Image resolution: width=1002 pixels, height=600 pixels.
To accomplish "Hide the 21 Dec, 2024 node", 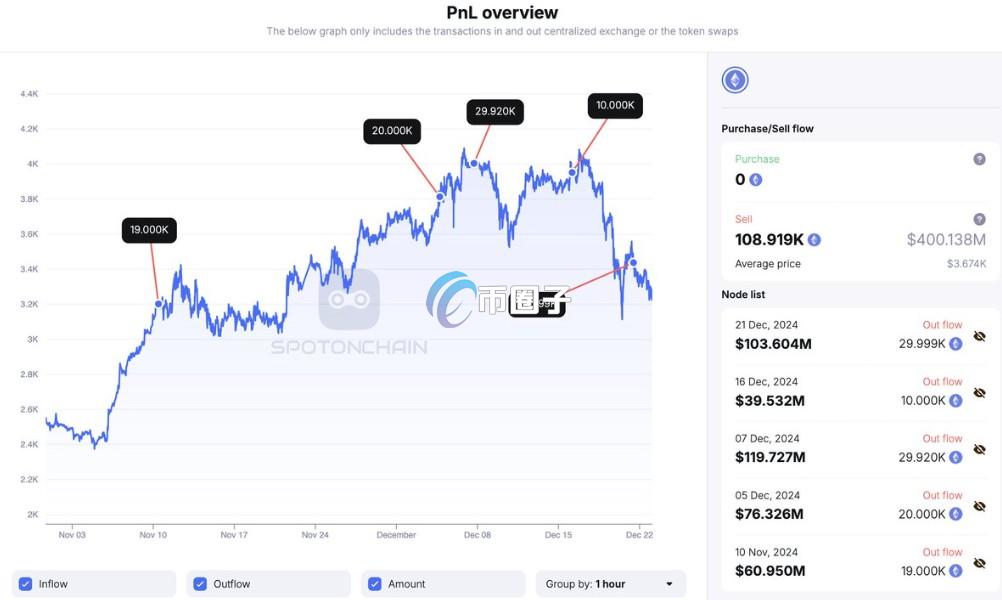I will tap(979, 336).
